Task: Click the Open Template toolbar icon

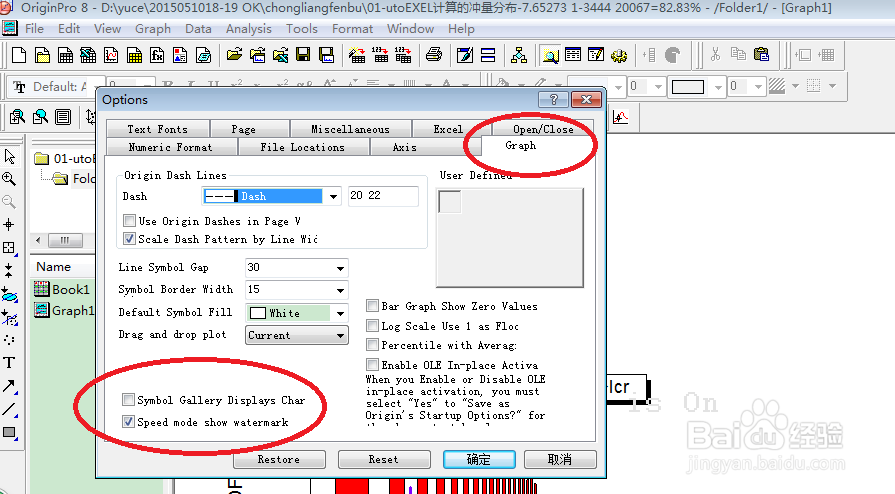Action: 257,55
